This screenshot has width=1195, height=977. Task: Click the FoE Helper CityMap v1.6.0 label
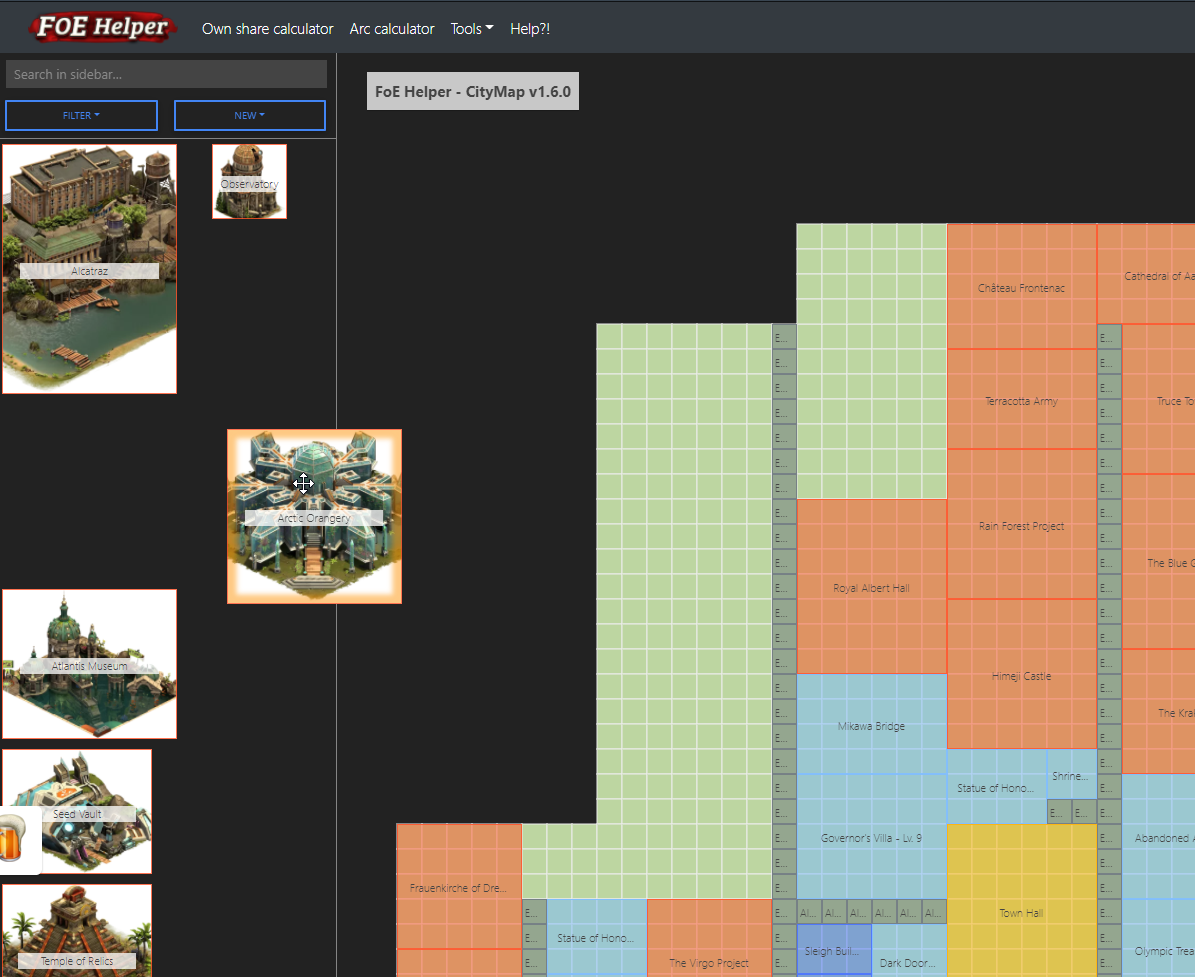tap(473, 91)
